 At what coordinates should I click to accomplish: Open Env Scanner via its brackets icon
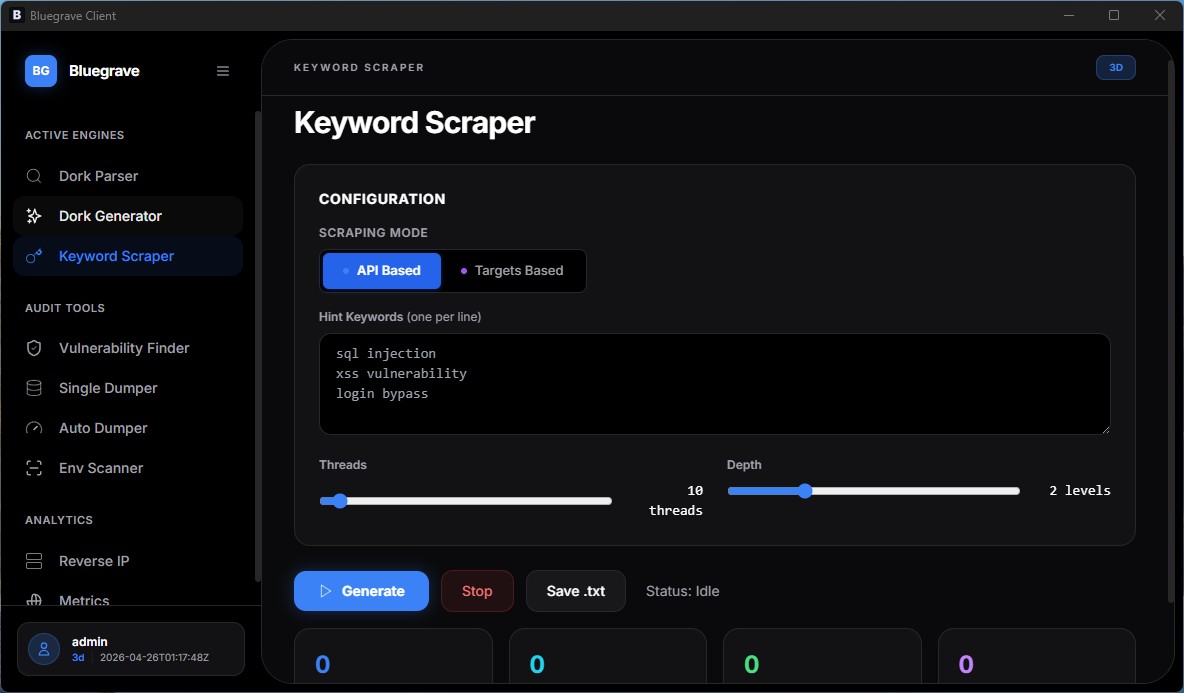pos(34,468)
